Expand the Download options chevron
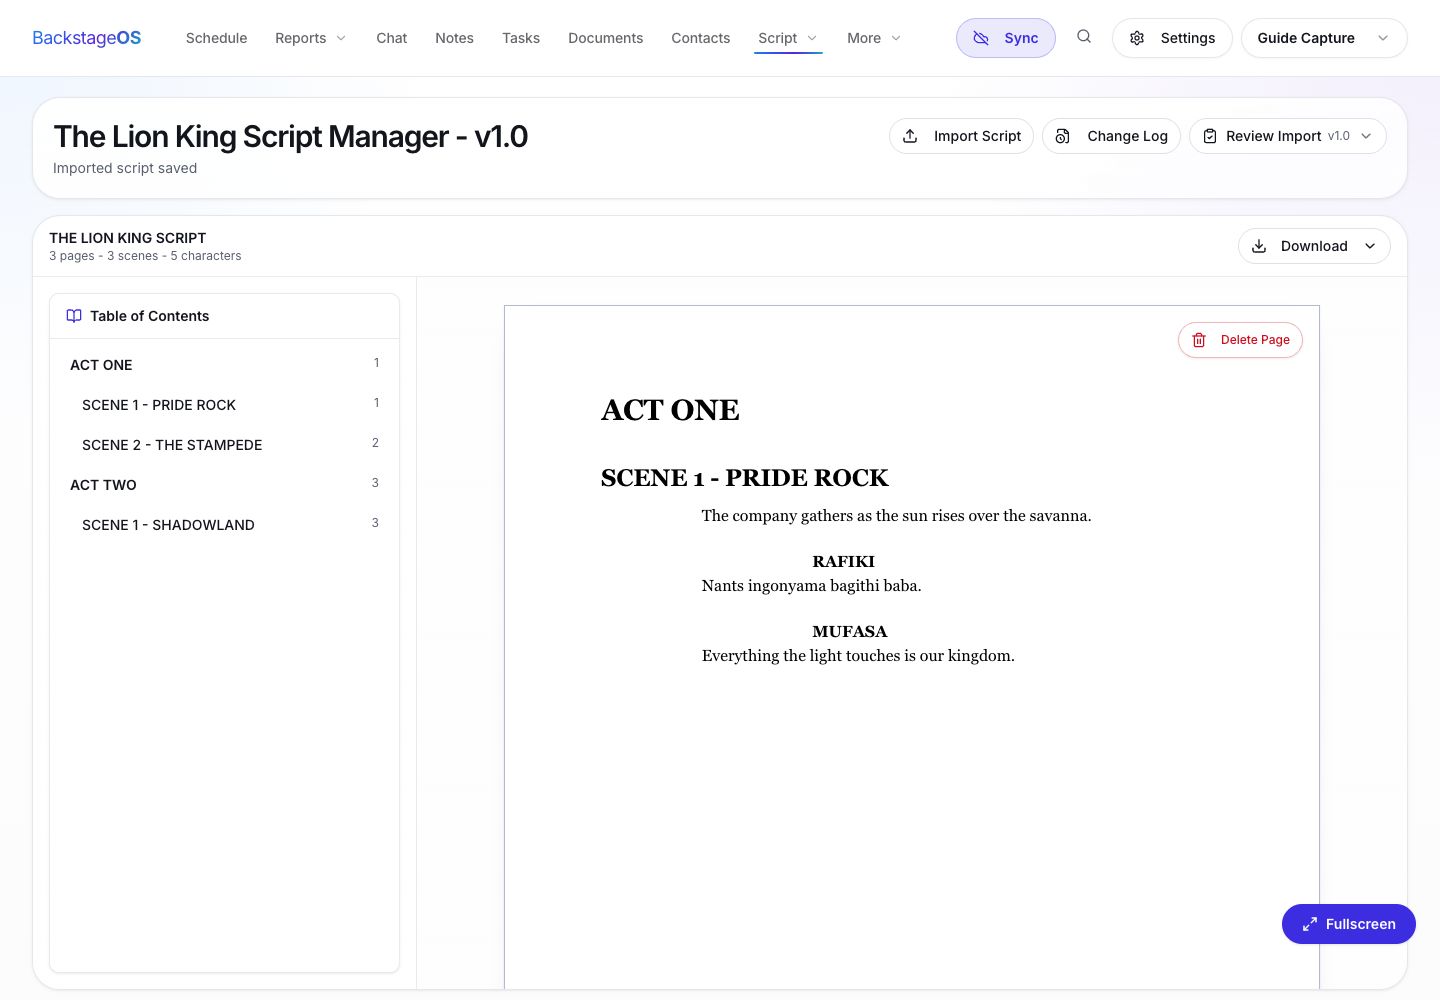Image resolution: width=1440 pixels, height=1000 pixels. tap(1370, 246)
